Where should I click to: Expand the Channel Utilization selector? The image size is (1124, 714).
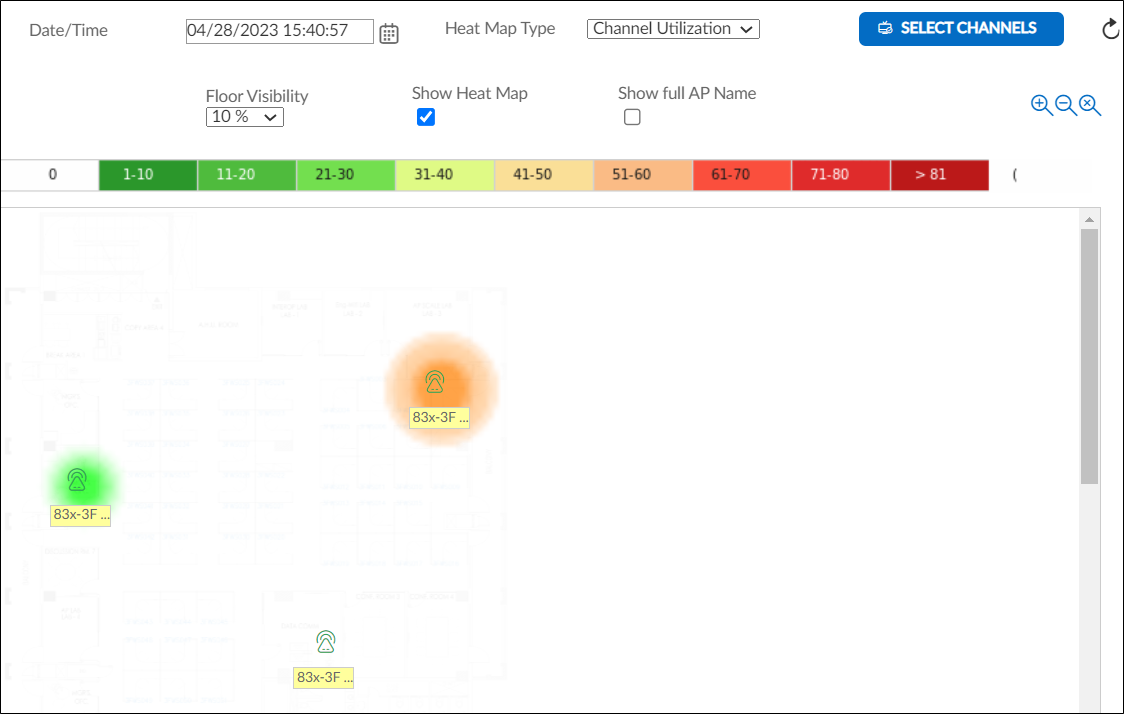coord(673,28)
